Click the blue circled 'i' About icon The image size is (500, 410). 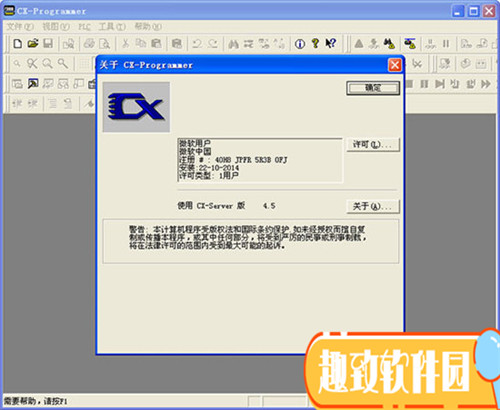pos(300,44)
